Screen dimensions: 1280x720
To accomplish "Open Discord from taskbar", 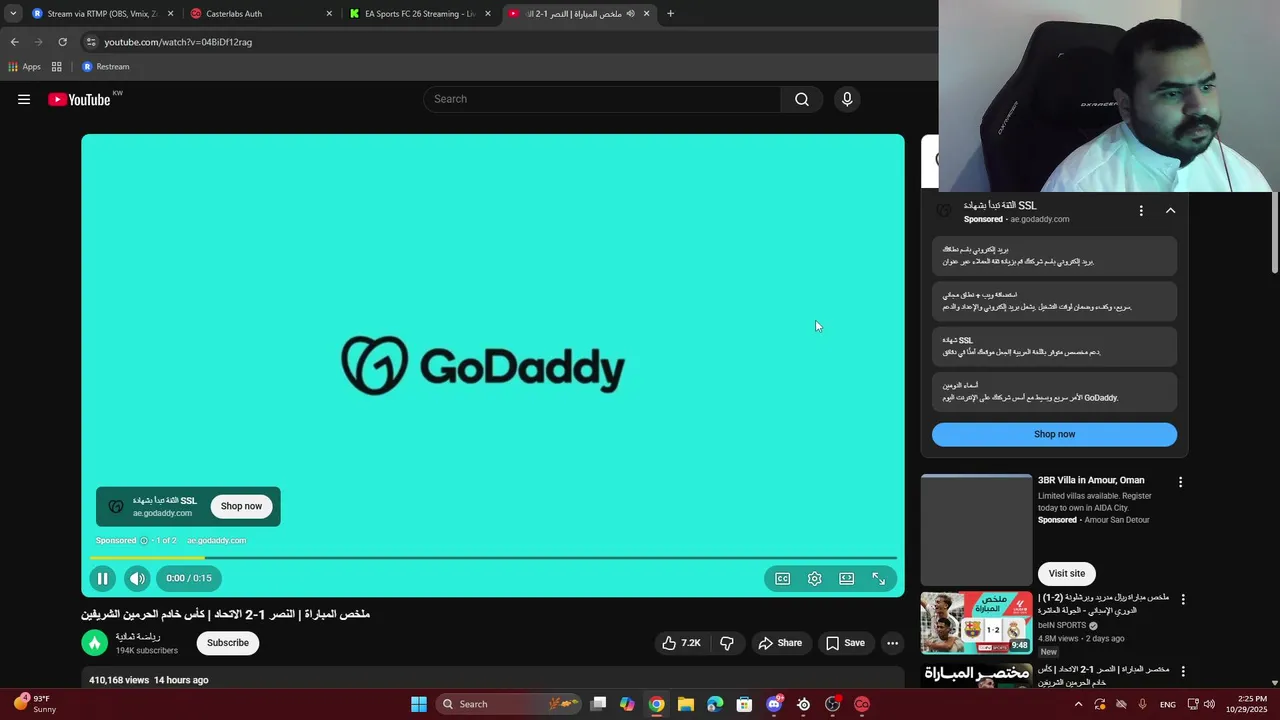I will click(x=774, y=704).
